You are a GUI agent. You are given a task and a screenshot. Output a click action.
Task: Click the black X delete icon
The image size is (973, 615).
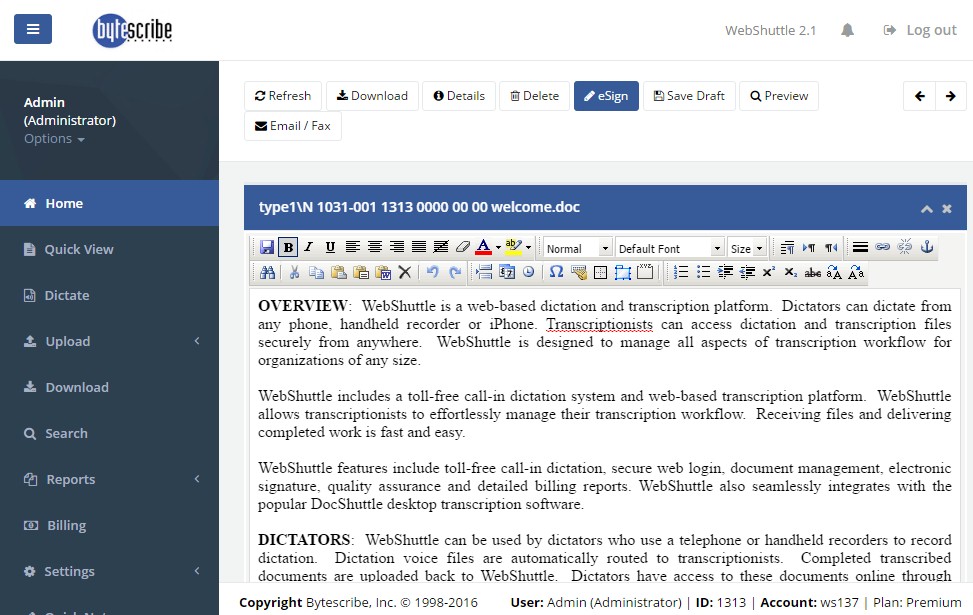click(x=405, y=272)
